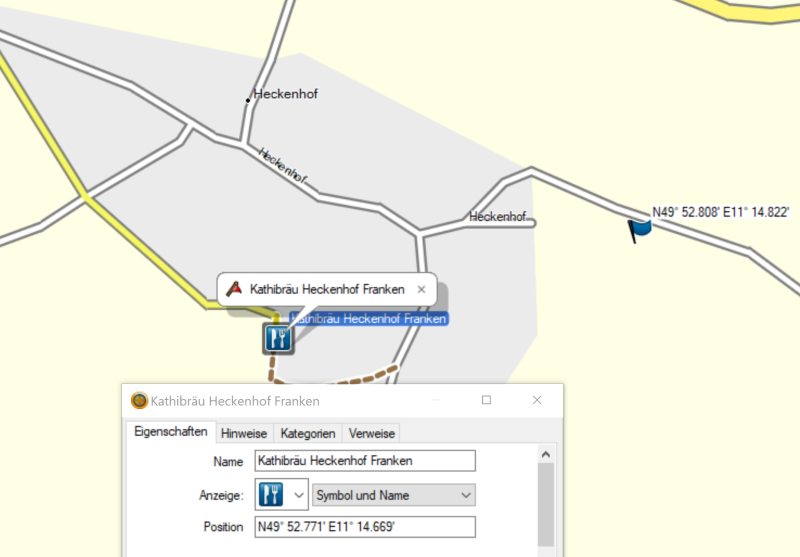Click the blue flag waypoint marker
Screen dimensions: 800x557
(x=639, y=230)
